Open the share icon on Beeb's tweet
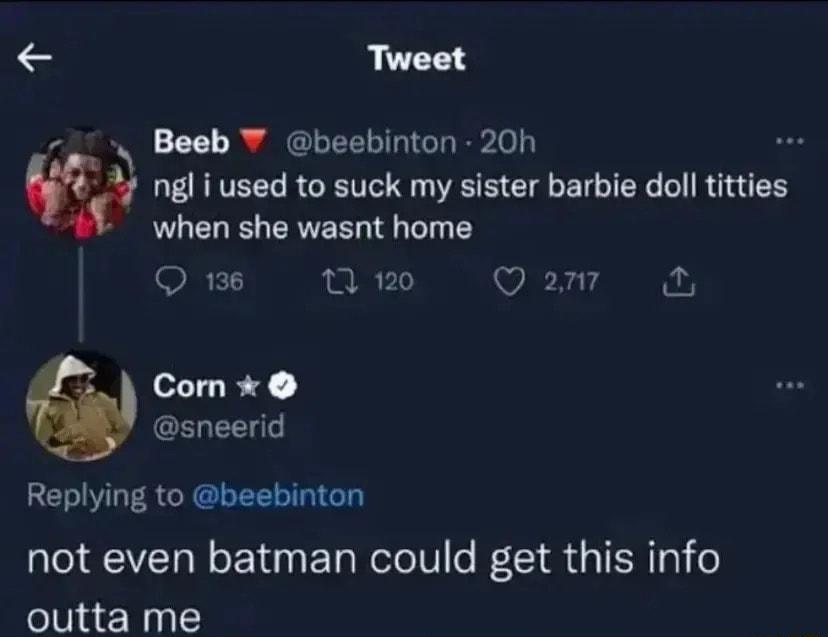The width and height of the screenshot is (828, 637). [680, 280]
